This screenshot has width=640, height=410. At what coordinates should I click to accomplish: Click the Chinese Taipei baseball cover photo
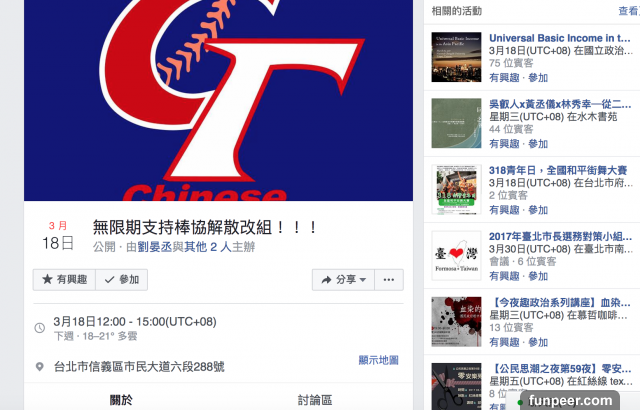point(218,100)
